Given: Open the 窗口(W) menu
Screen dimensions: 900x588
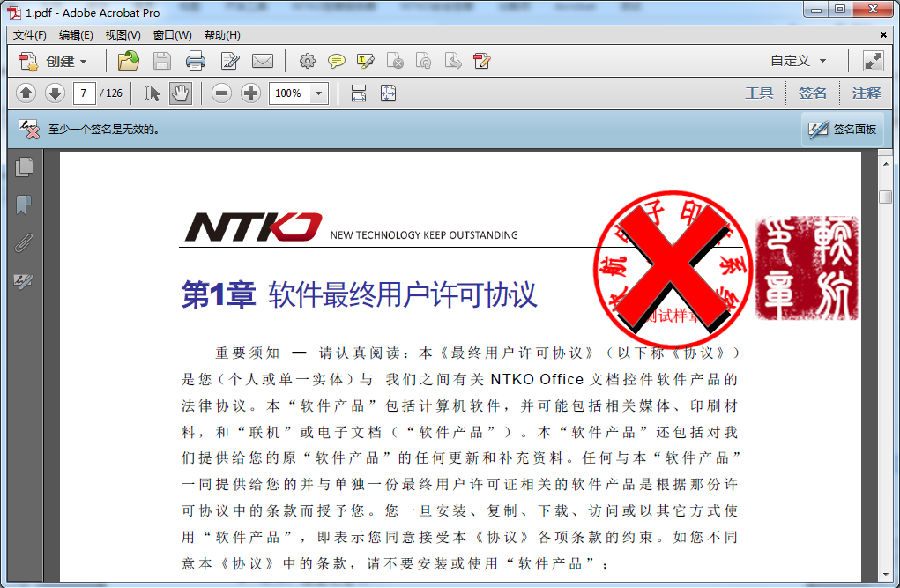Looking at the screenshot, I should tap(172, 36).
